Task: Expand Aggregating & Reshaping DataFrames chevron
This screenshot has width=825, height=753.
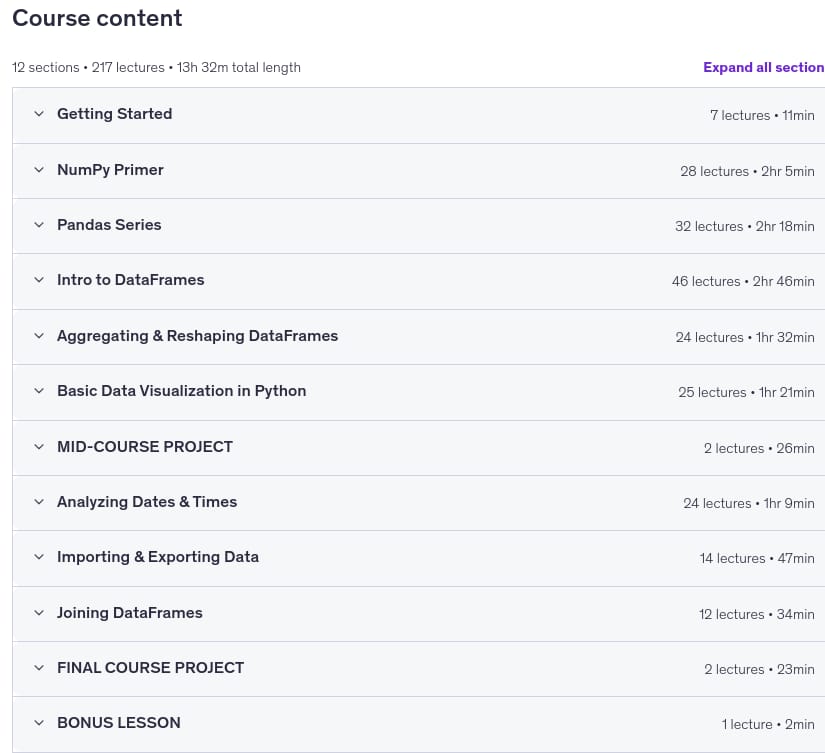Action: 39,336
